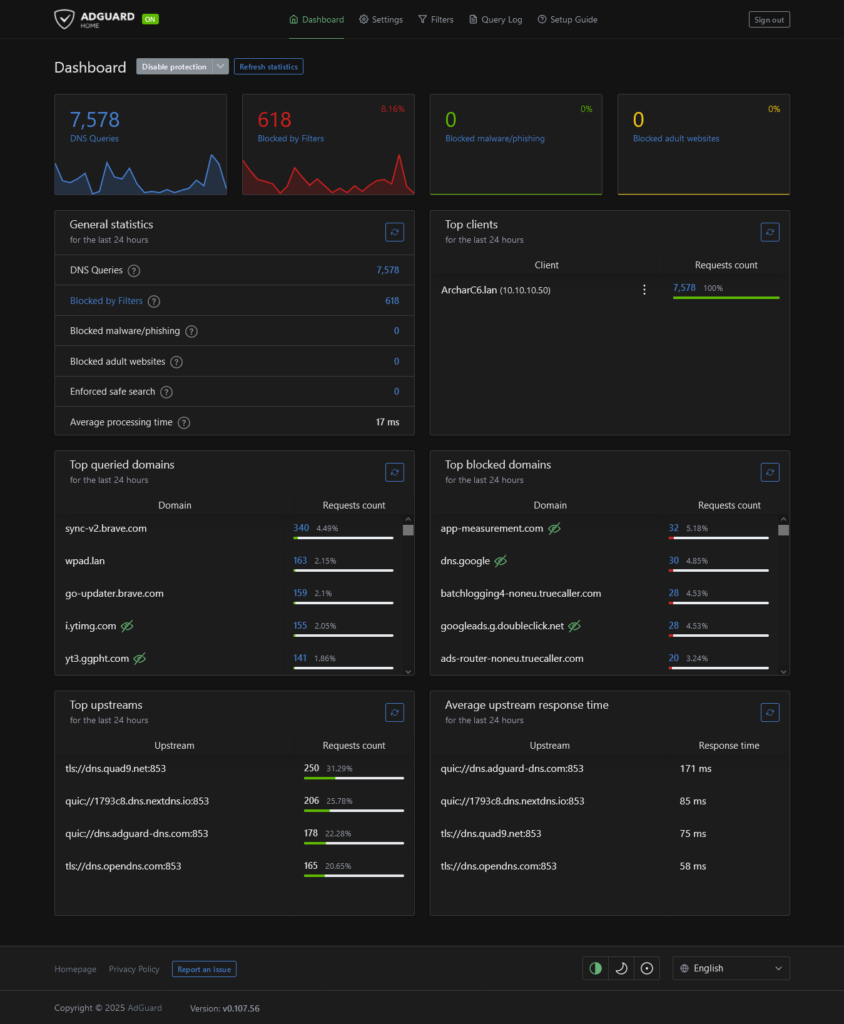The height and width of the screenshot is (1024, 844).
Task: Go to the Query Log tab
Action: tap(496, 19)
